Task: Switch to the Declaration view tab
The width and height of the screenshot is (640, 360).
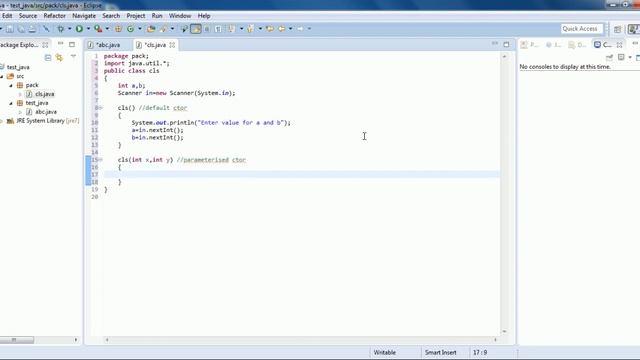Action: (x=578, y=44)
